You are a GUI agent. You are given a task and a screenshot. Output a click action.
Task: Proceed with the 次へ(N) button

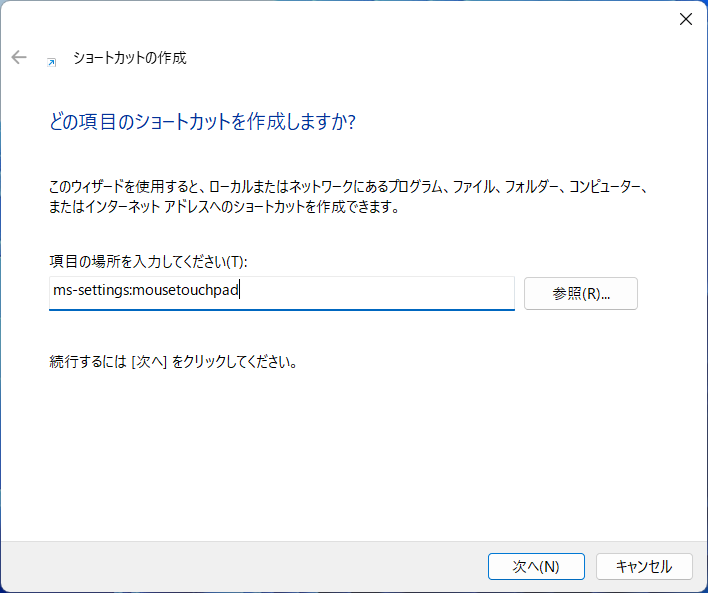[536, 566]
